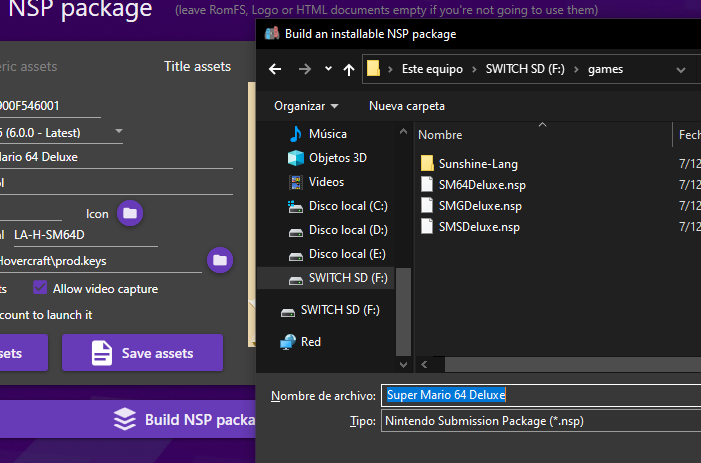
Task: Click the LA-H-SM64D product code field
Action: (86, 235)
